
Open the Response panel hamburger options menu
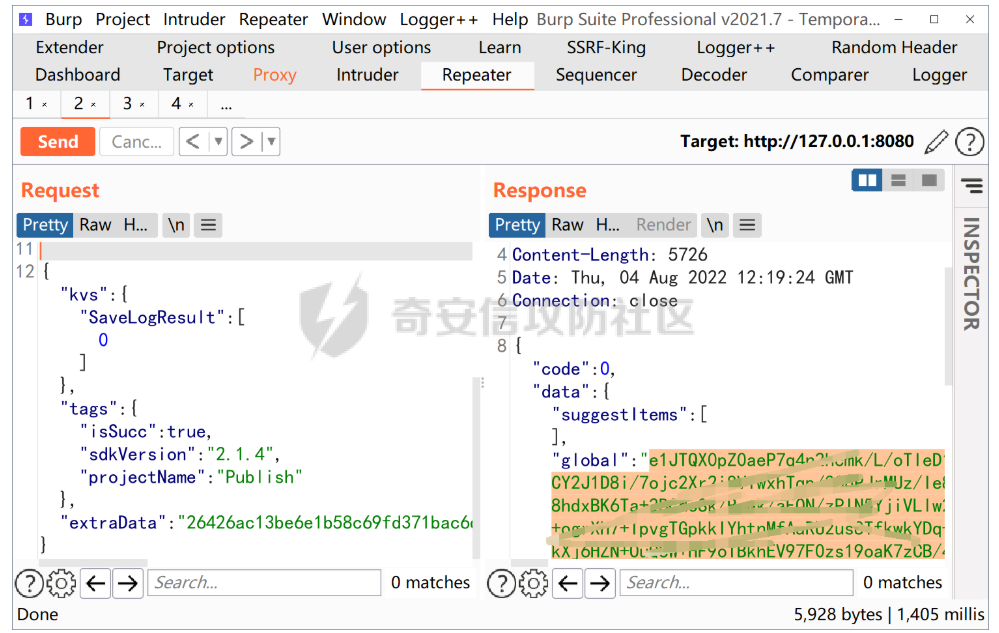point(747,225)
